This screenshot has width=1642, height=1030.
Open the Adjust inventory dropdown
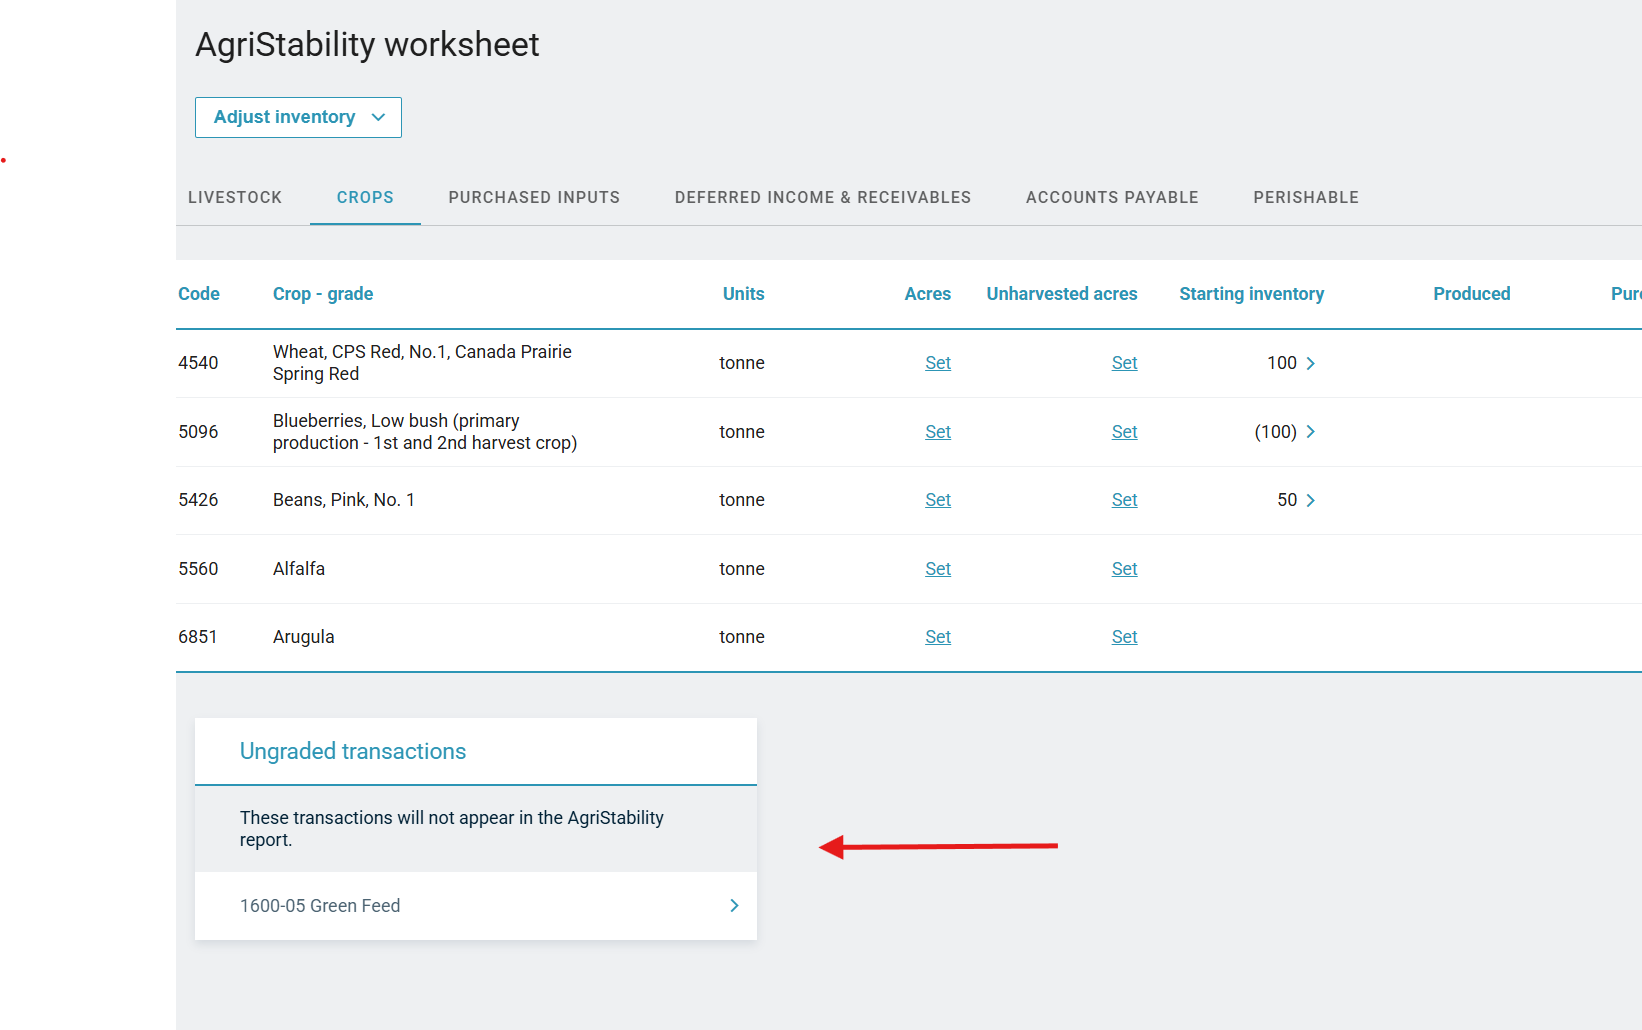coord(298,117)
